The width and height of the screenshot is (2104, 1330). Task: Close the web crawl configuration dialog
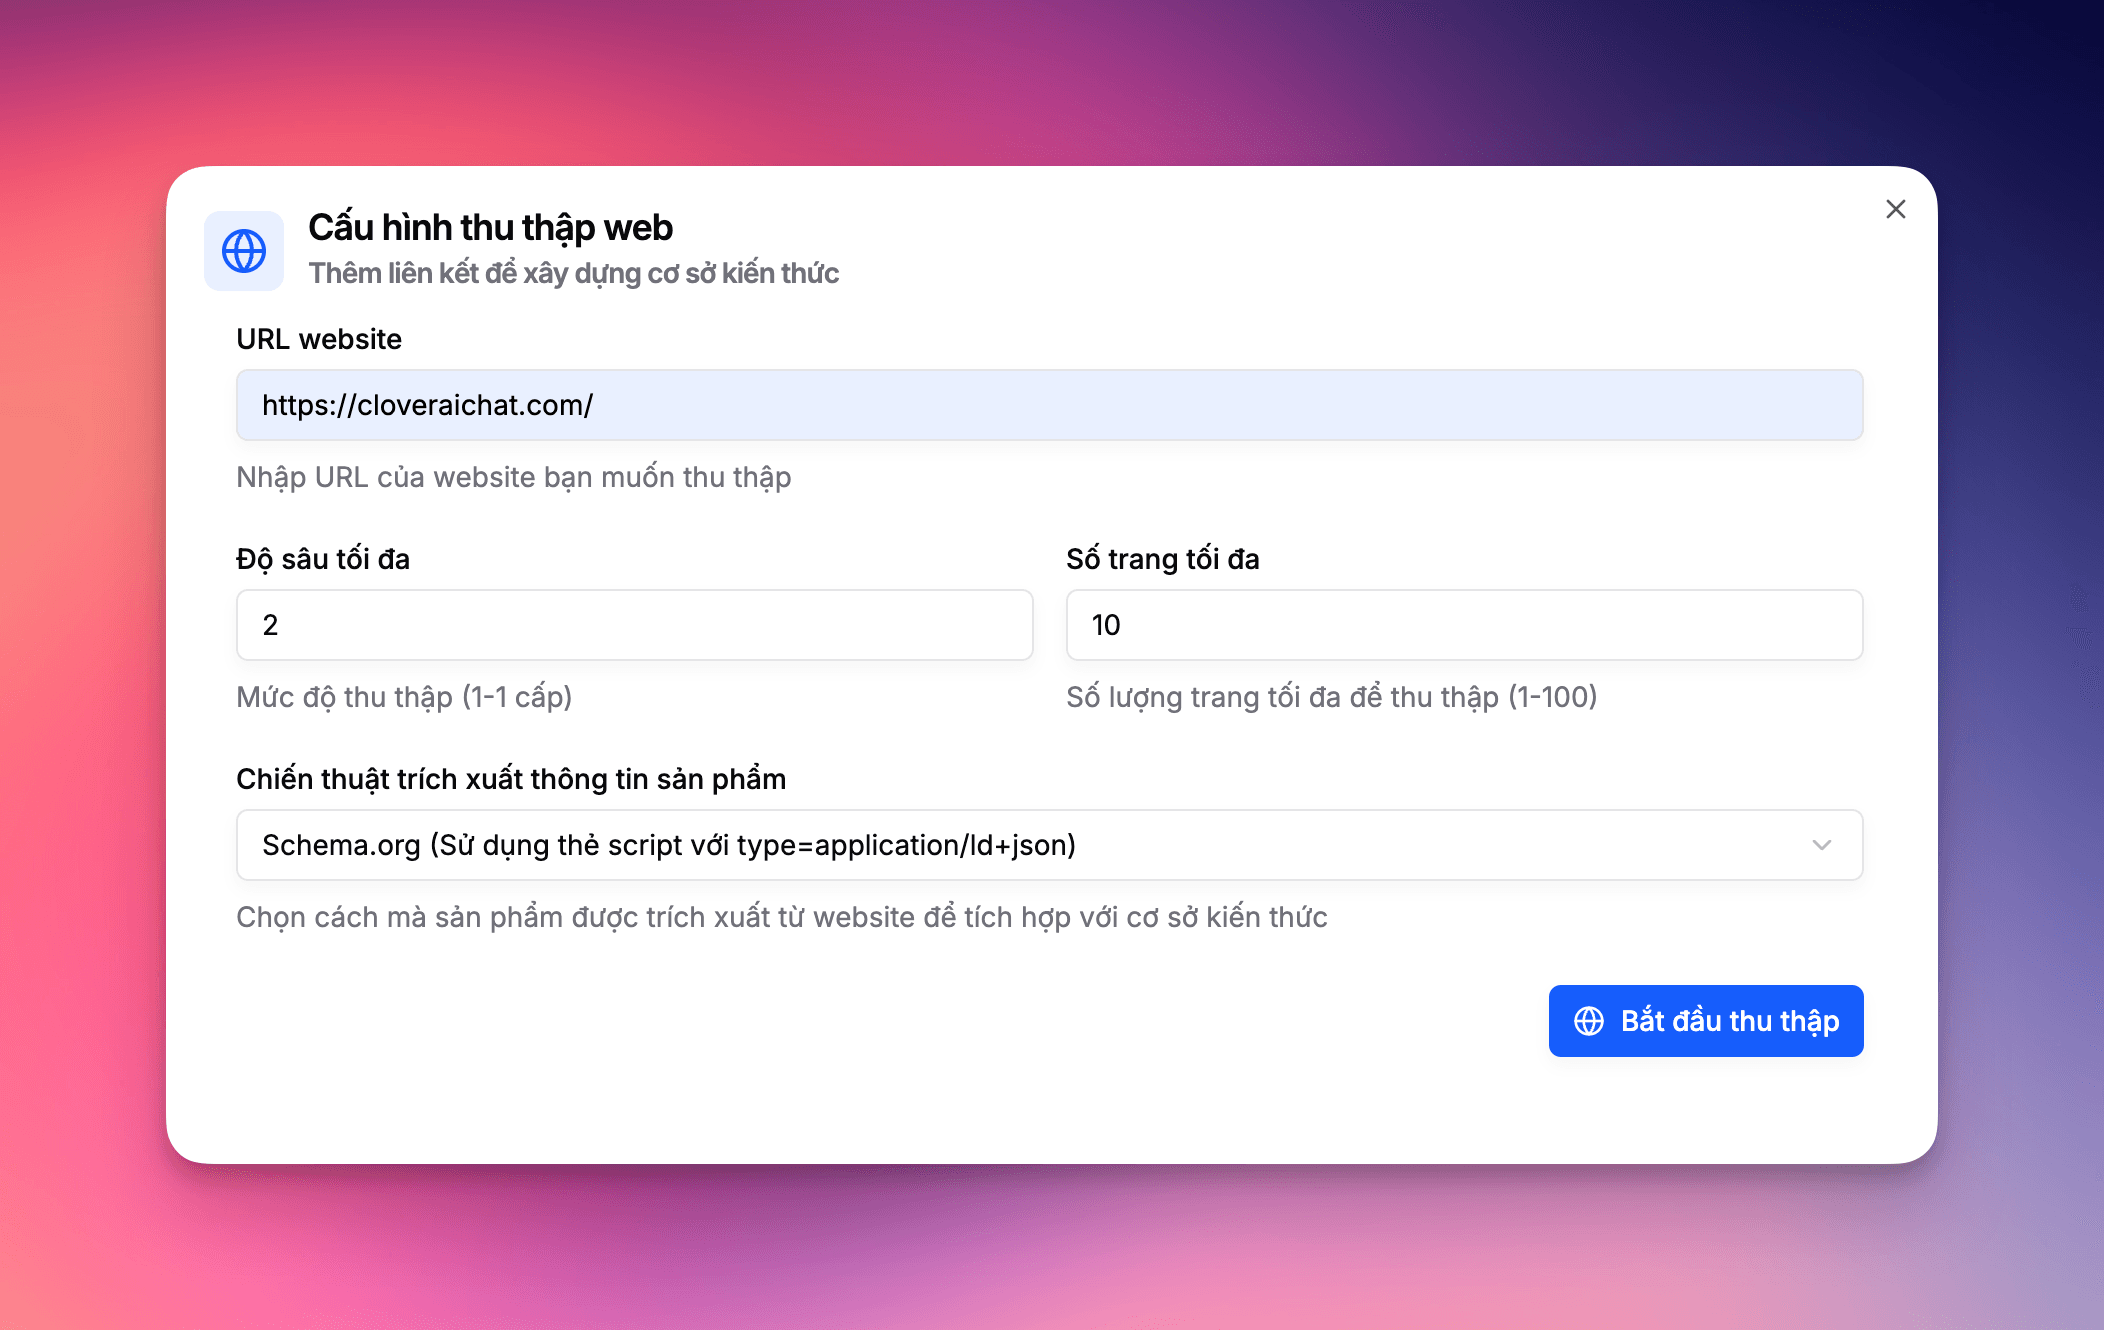click(x=1895, y=209)
